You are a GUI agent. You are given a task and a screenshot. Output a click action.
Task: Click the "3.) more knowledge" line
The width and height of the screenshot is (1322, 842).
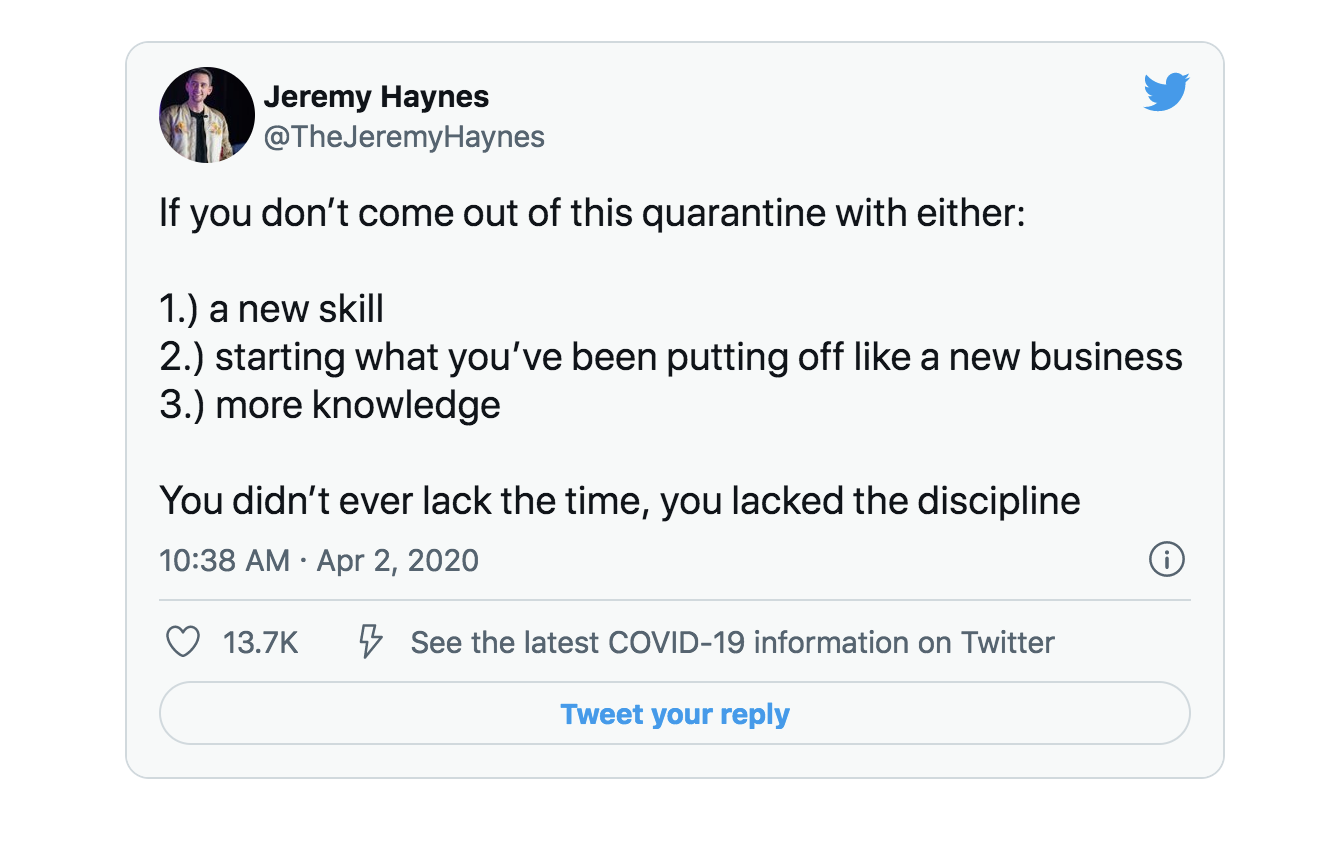click(330, 405)
